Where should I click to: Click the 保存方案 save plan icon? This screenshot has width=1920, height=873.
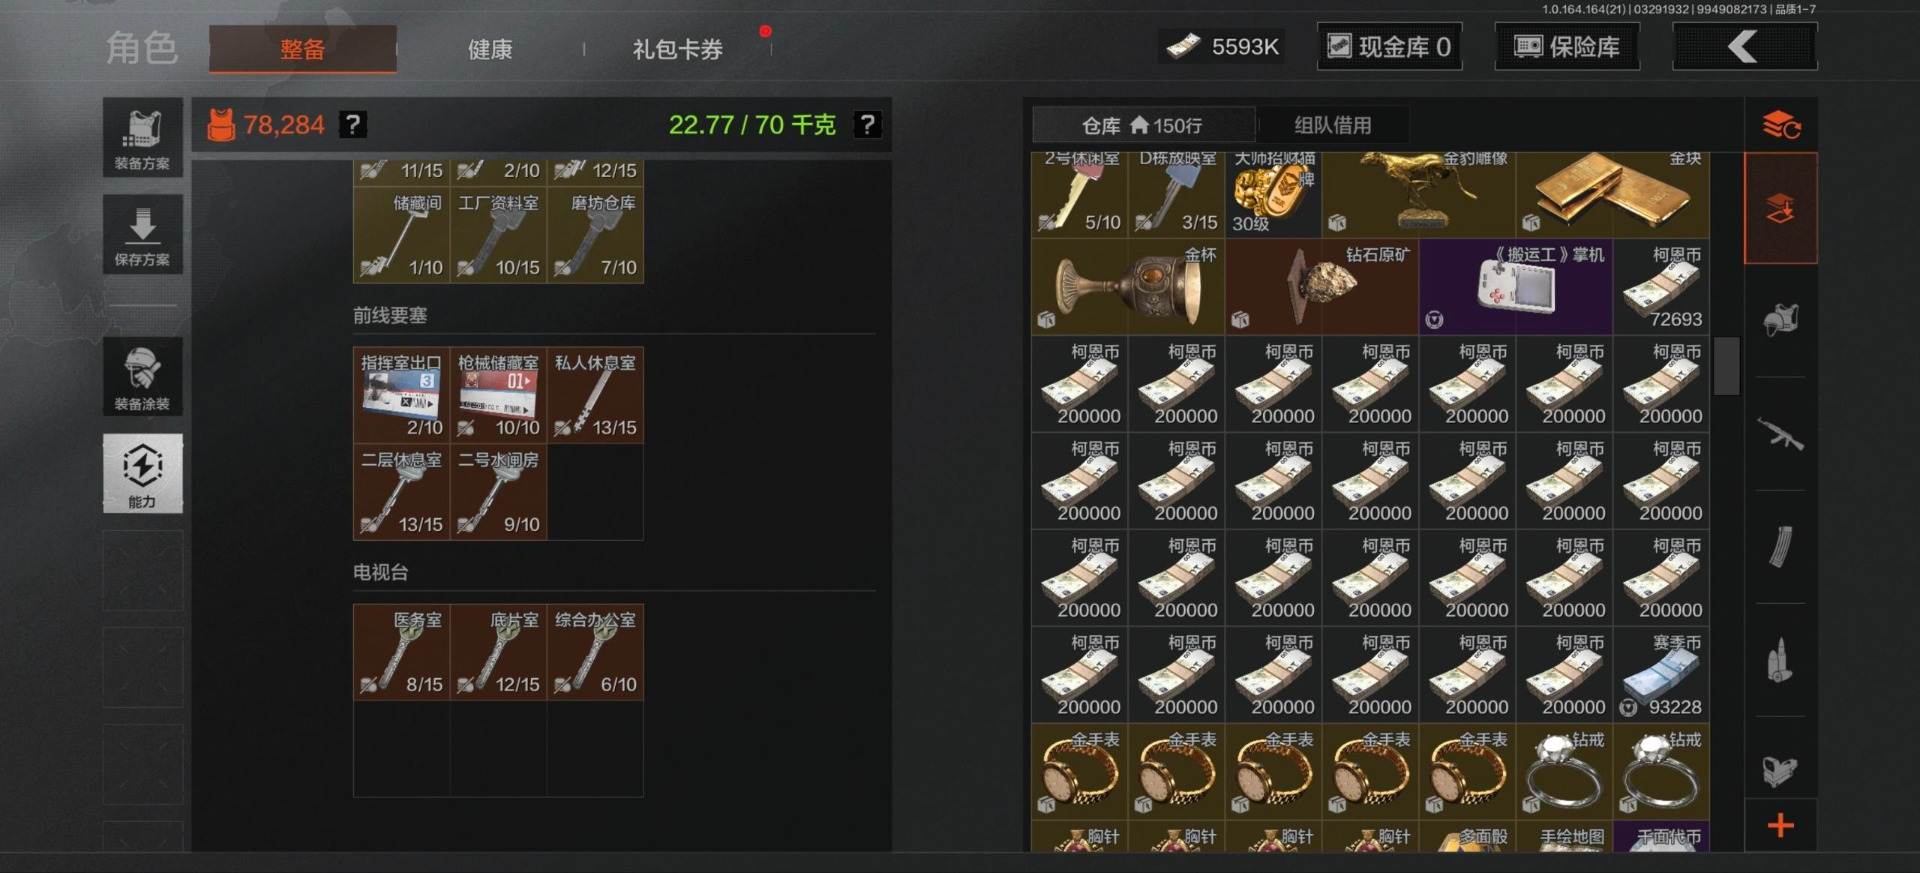point(142,234)
